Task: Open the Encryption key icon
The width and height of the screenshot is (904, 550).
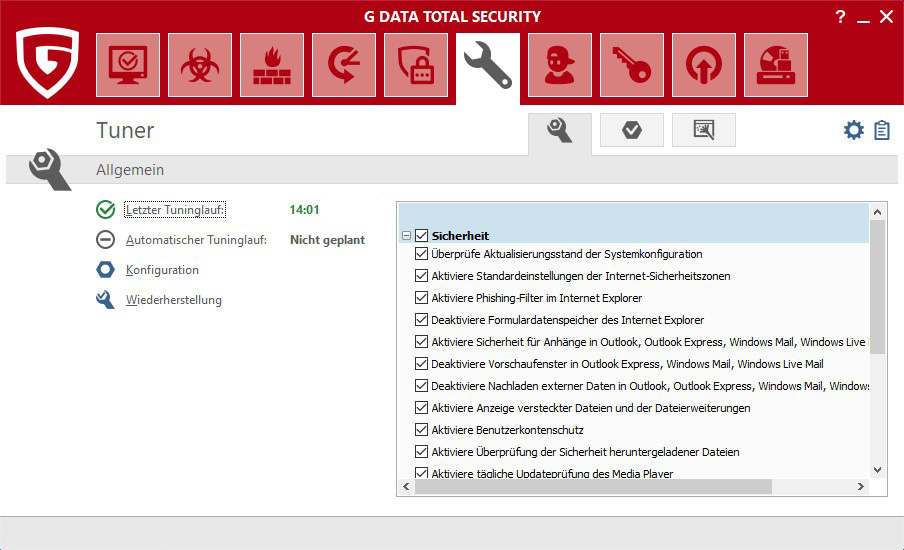Action: pos(632,65)
